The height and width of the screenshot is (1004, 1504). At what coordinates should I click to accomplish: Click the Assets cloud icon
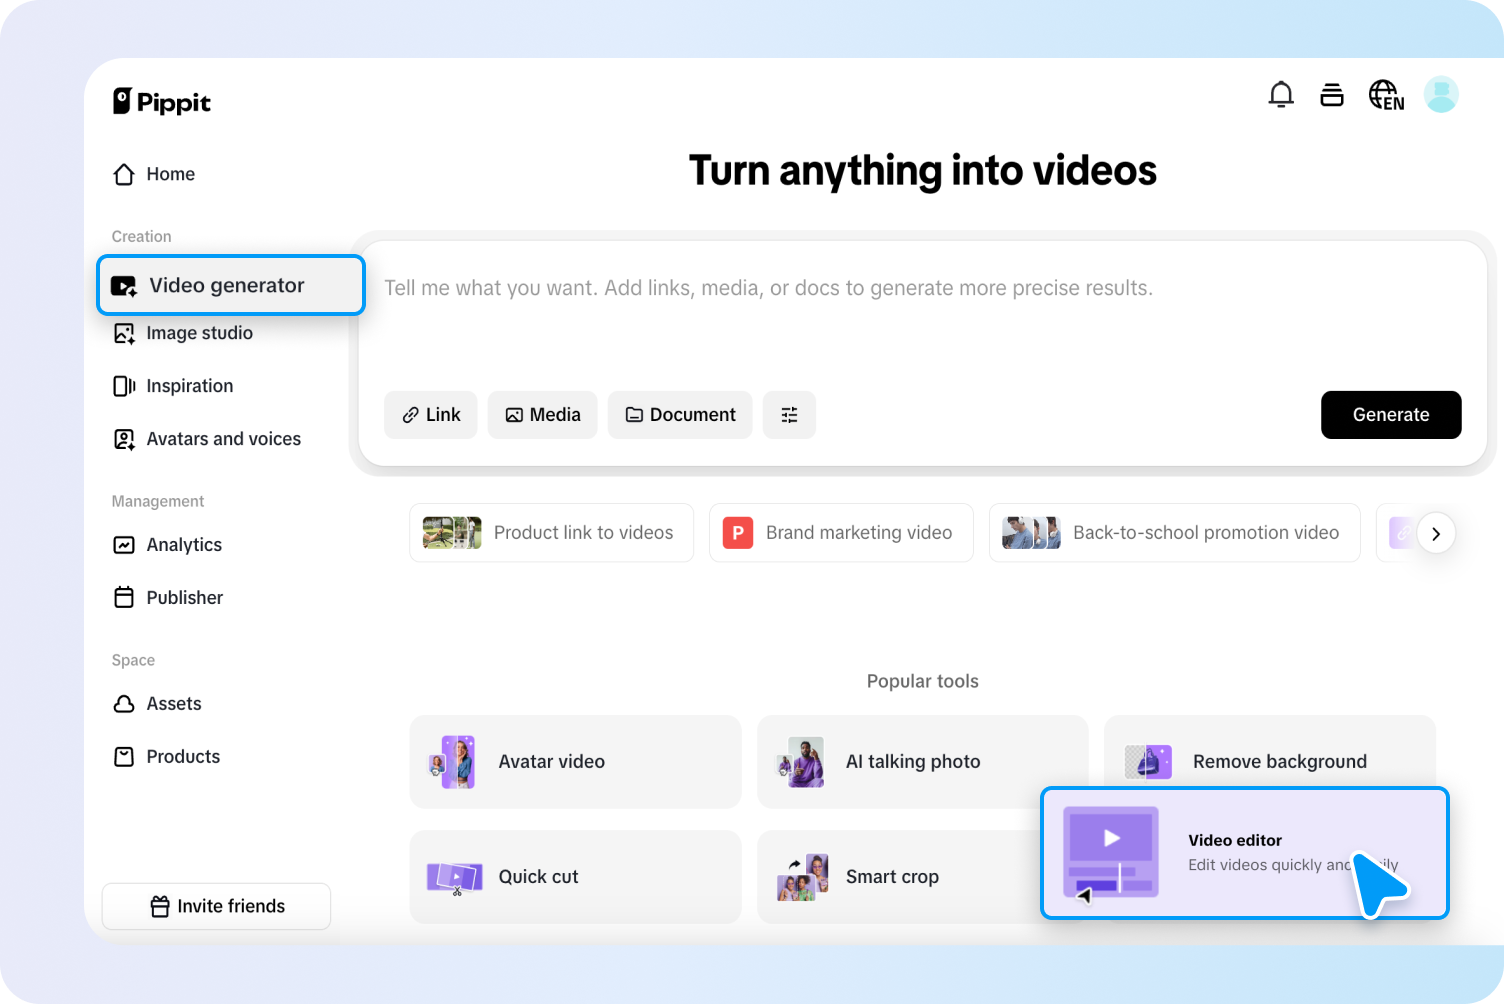[124, 703]
